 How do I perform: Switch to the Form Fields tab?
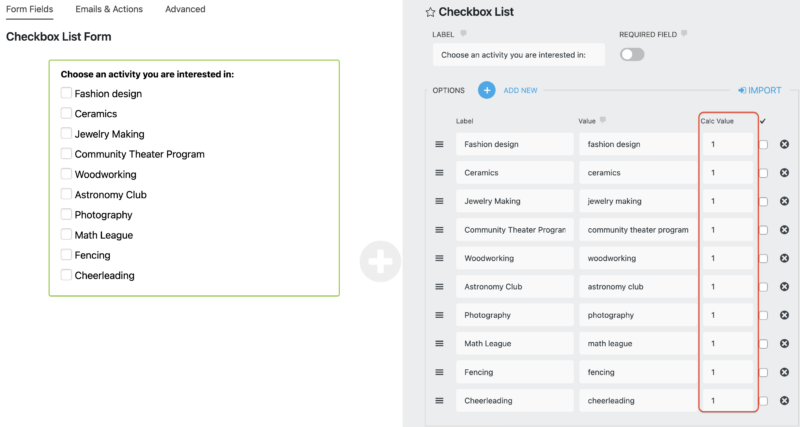pyautogui.click(x=30, y=9)
